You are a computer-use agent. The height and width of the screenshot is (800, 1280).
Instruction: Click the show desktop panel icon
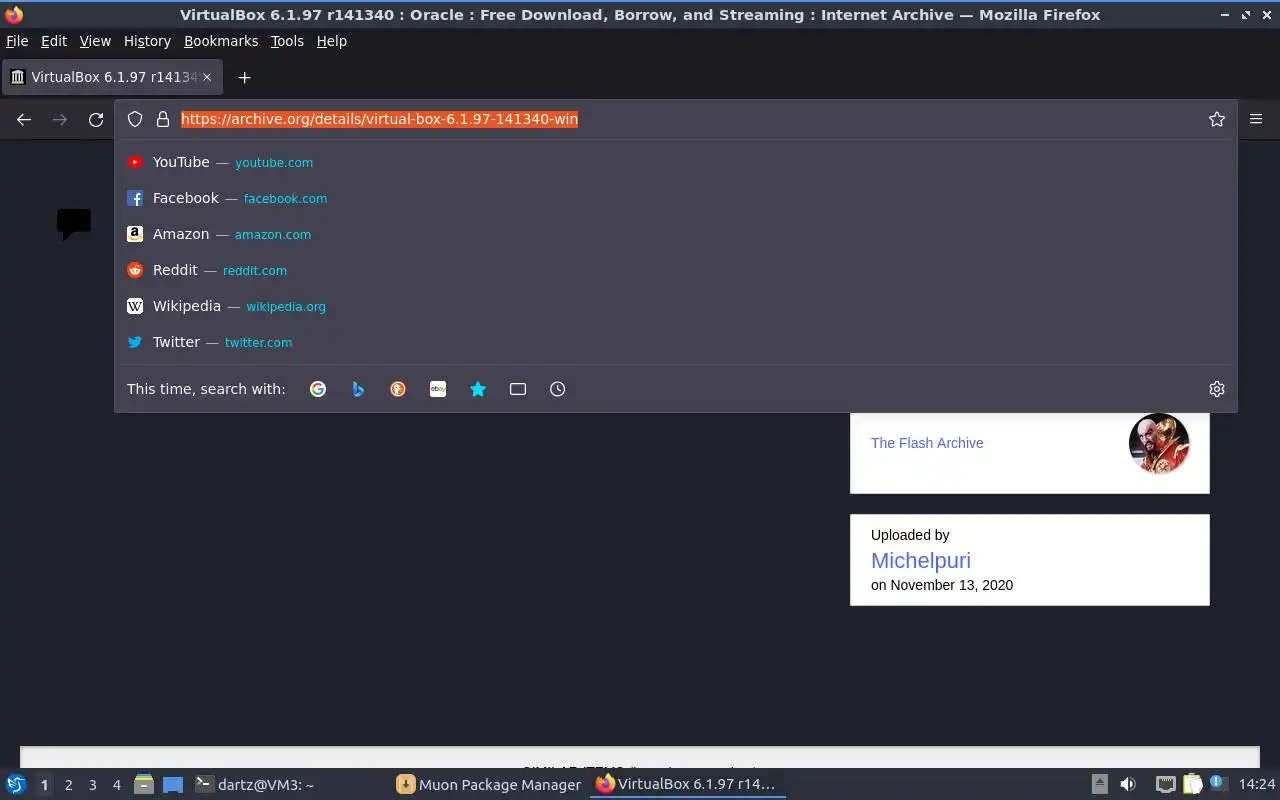click(173, 784)
